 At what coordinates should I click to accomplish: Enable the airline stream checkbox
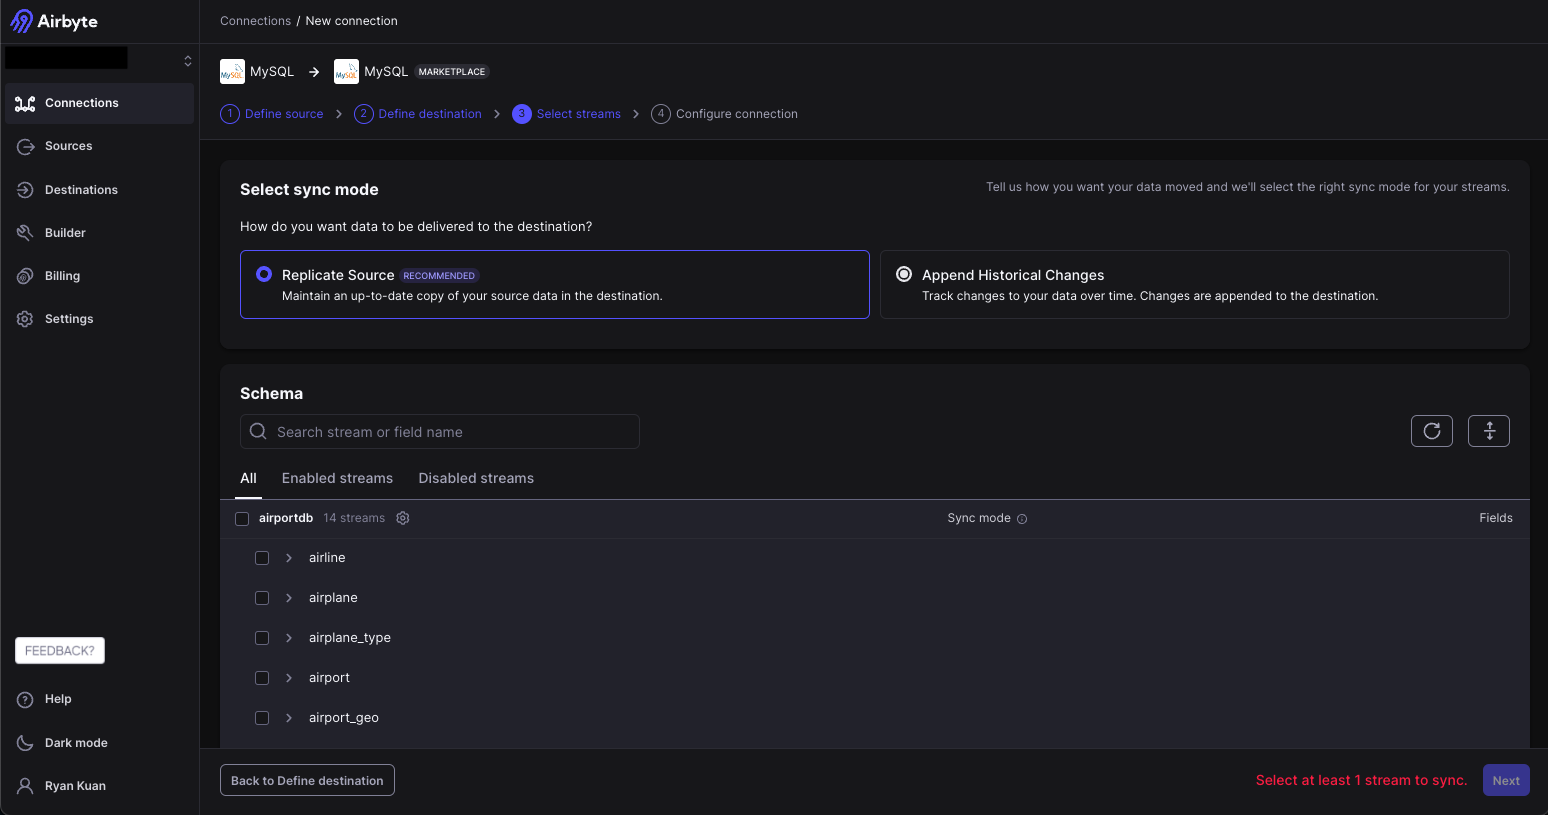262,558
